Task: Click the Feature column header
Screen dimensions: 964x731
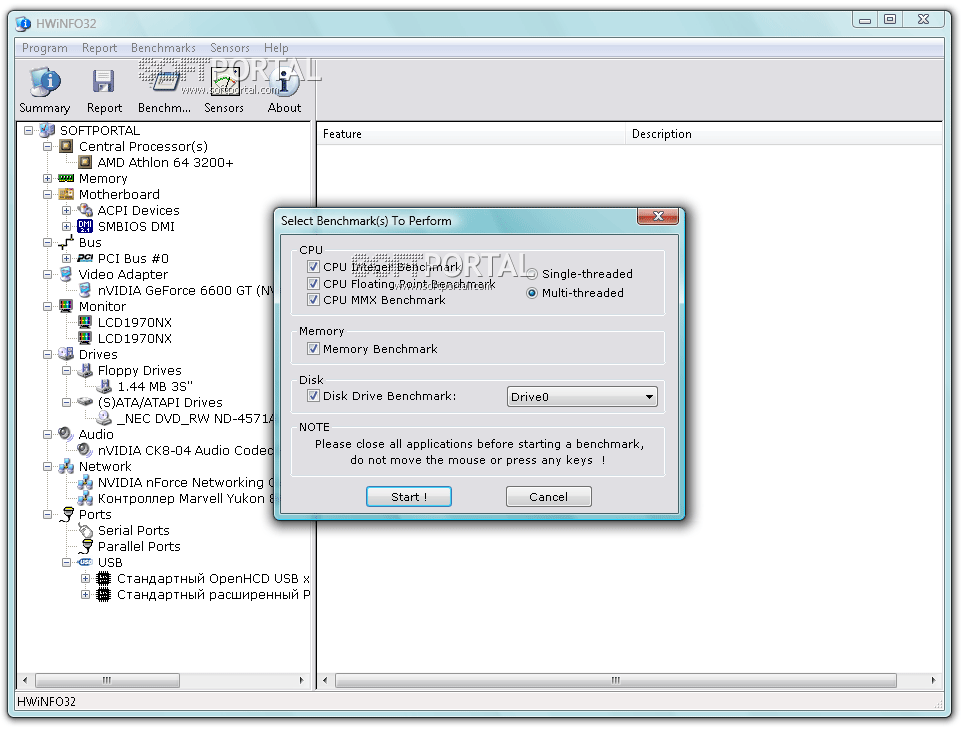Action: [471, 134]
